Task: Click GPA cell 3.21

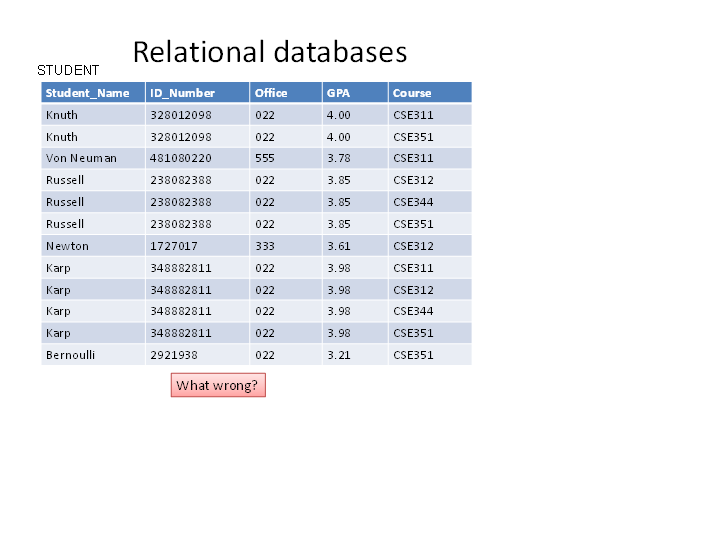Action: [355, 354]
